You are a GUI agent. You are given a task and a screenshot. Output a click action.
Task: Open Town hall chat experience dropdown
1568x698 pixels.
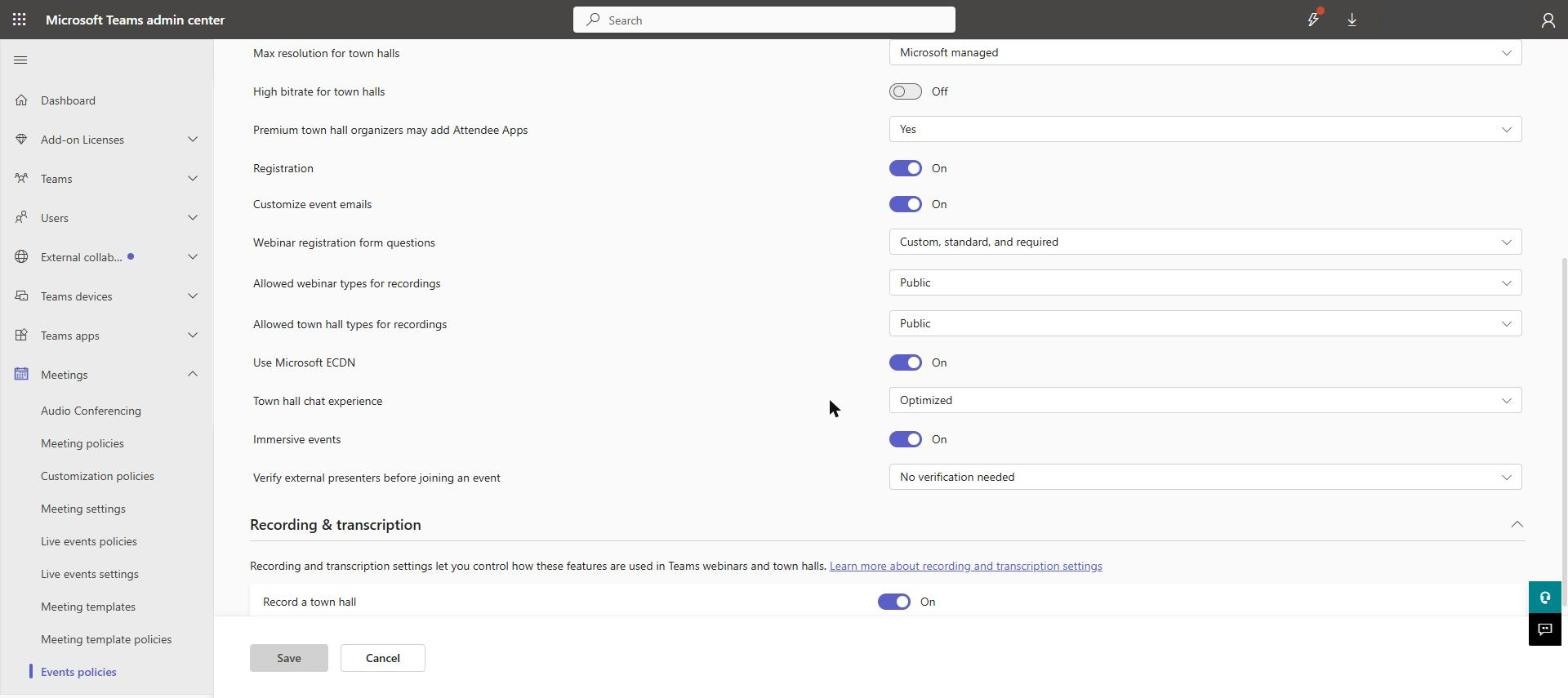pos(1205,400)
